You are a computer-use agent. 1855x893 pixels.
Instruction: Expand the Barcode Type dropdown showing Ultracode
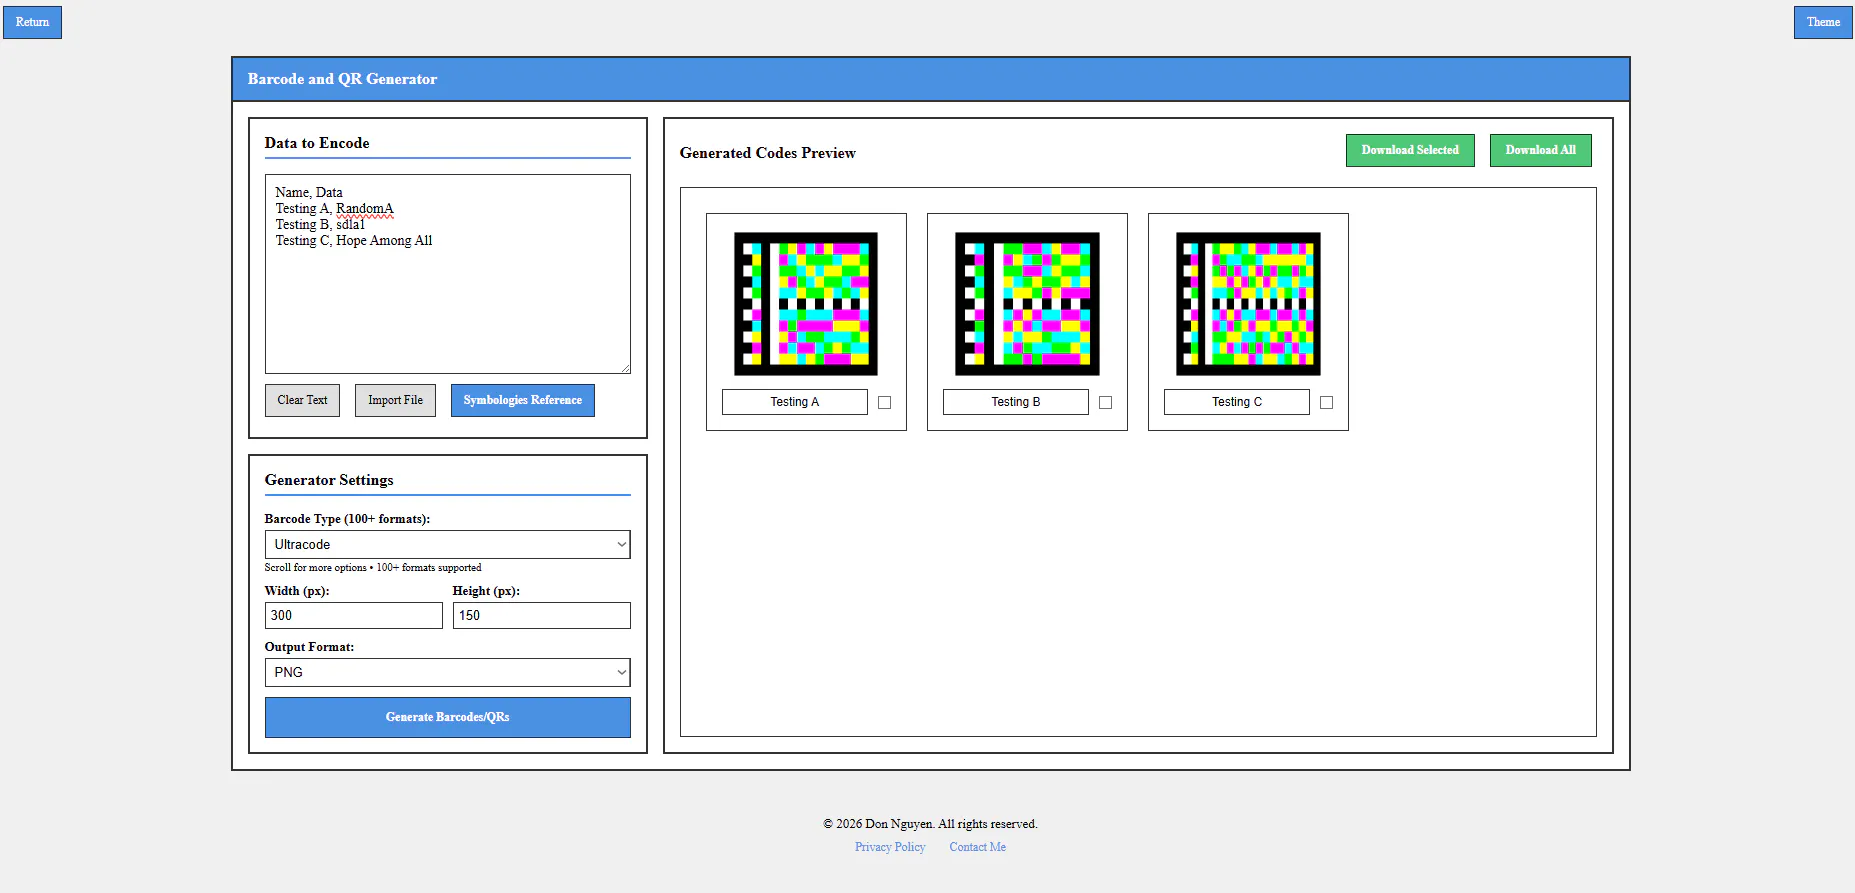(x=447, y=544)
